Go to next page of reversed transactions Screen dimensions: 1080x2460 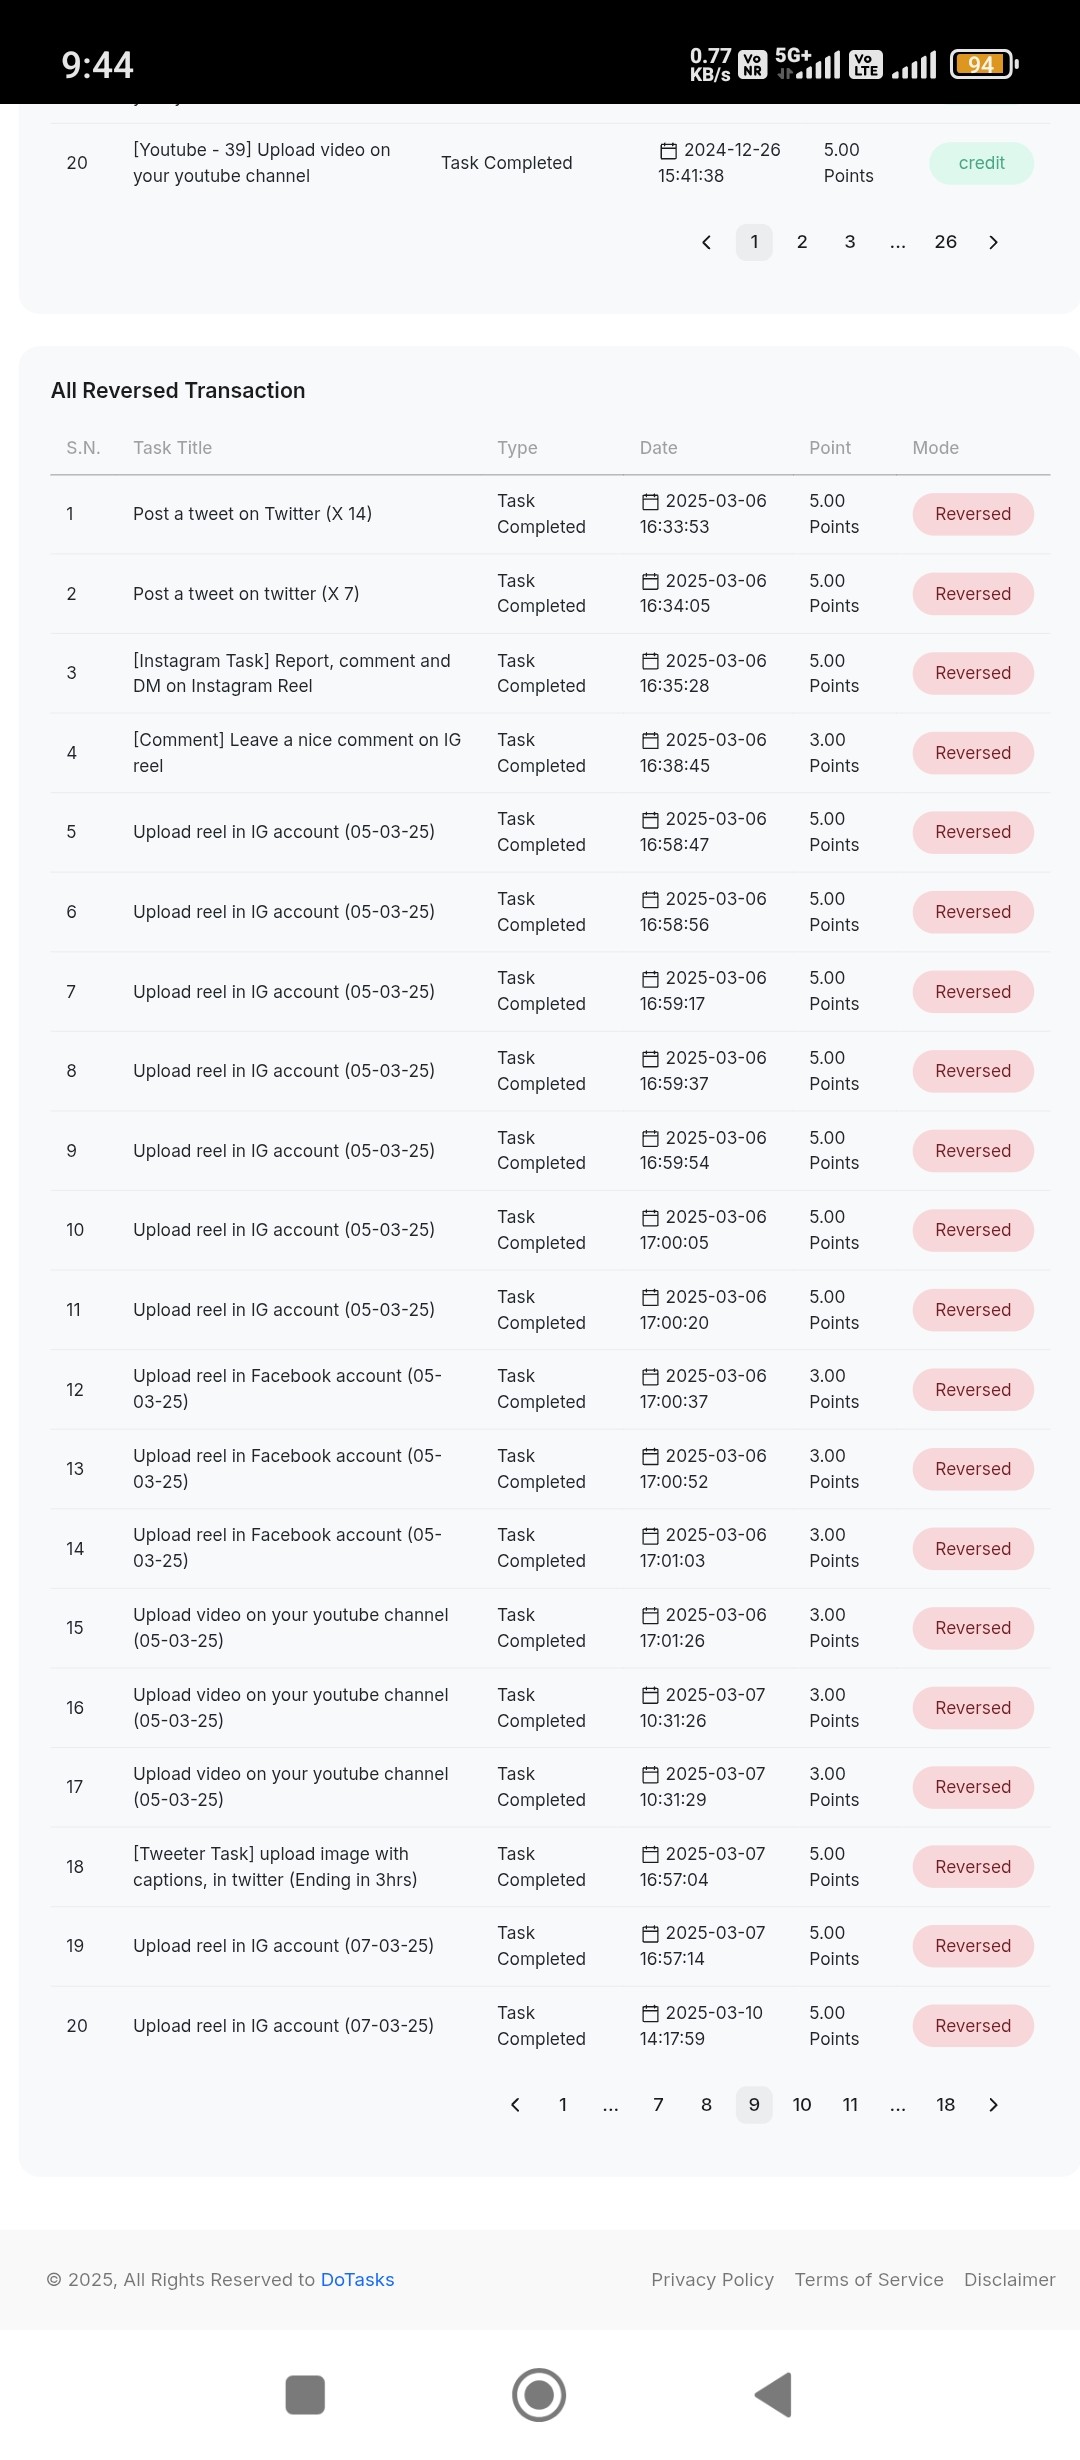pos(993,2104)
